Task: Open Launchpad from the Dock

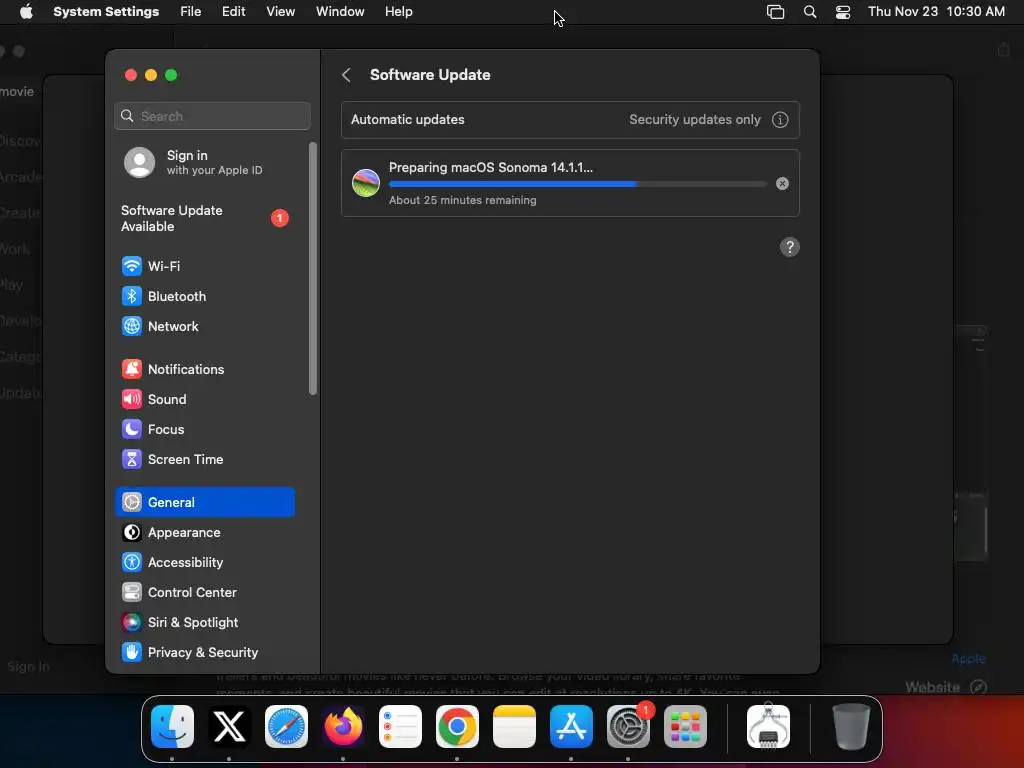Action: point(685,726)
